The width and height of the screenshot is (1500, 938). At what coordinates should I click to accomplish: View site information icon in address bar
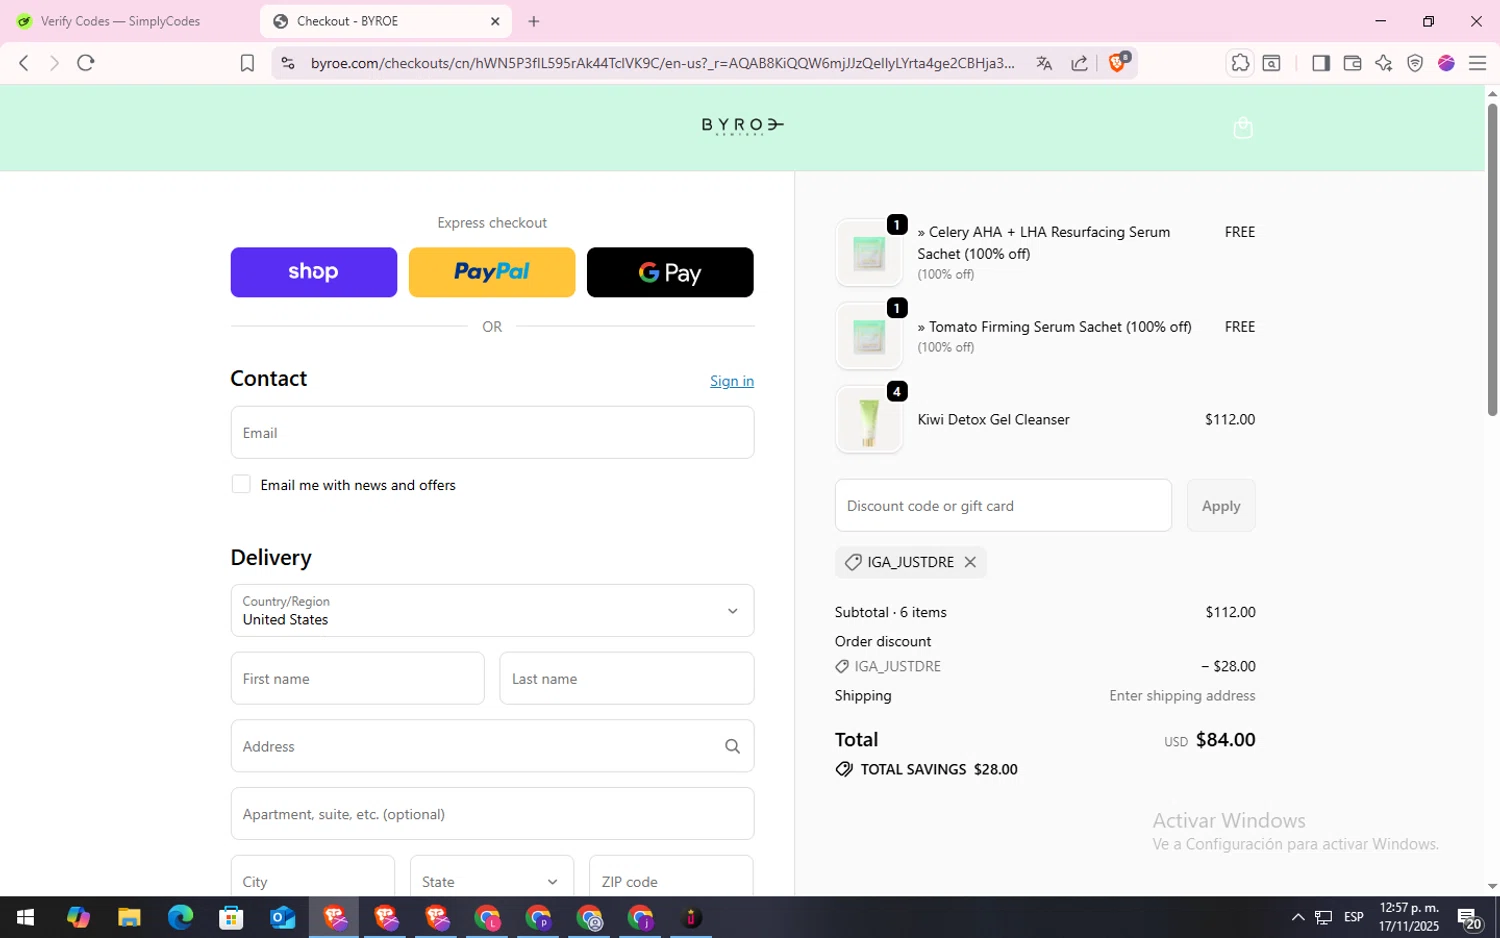coord(288,63)
